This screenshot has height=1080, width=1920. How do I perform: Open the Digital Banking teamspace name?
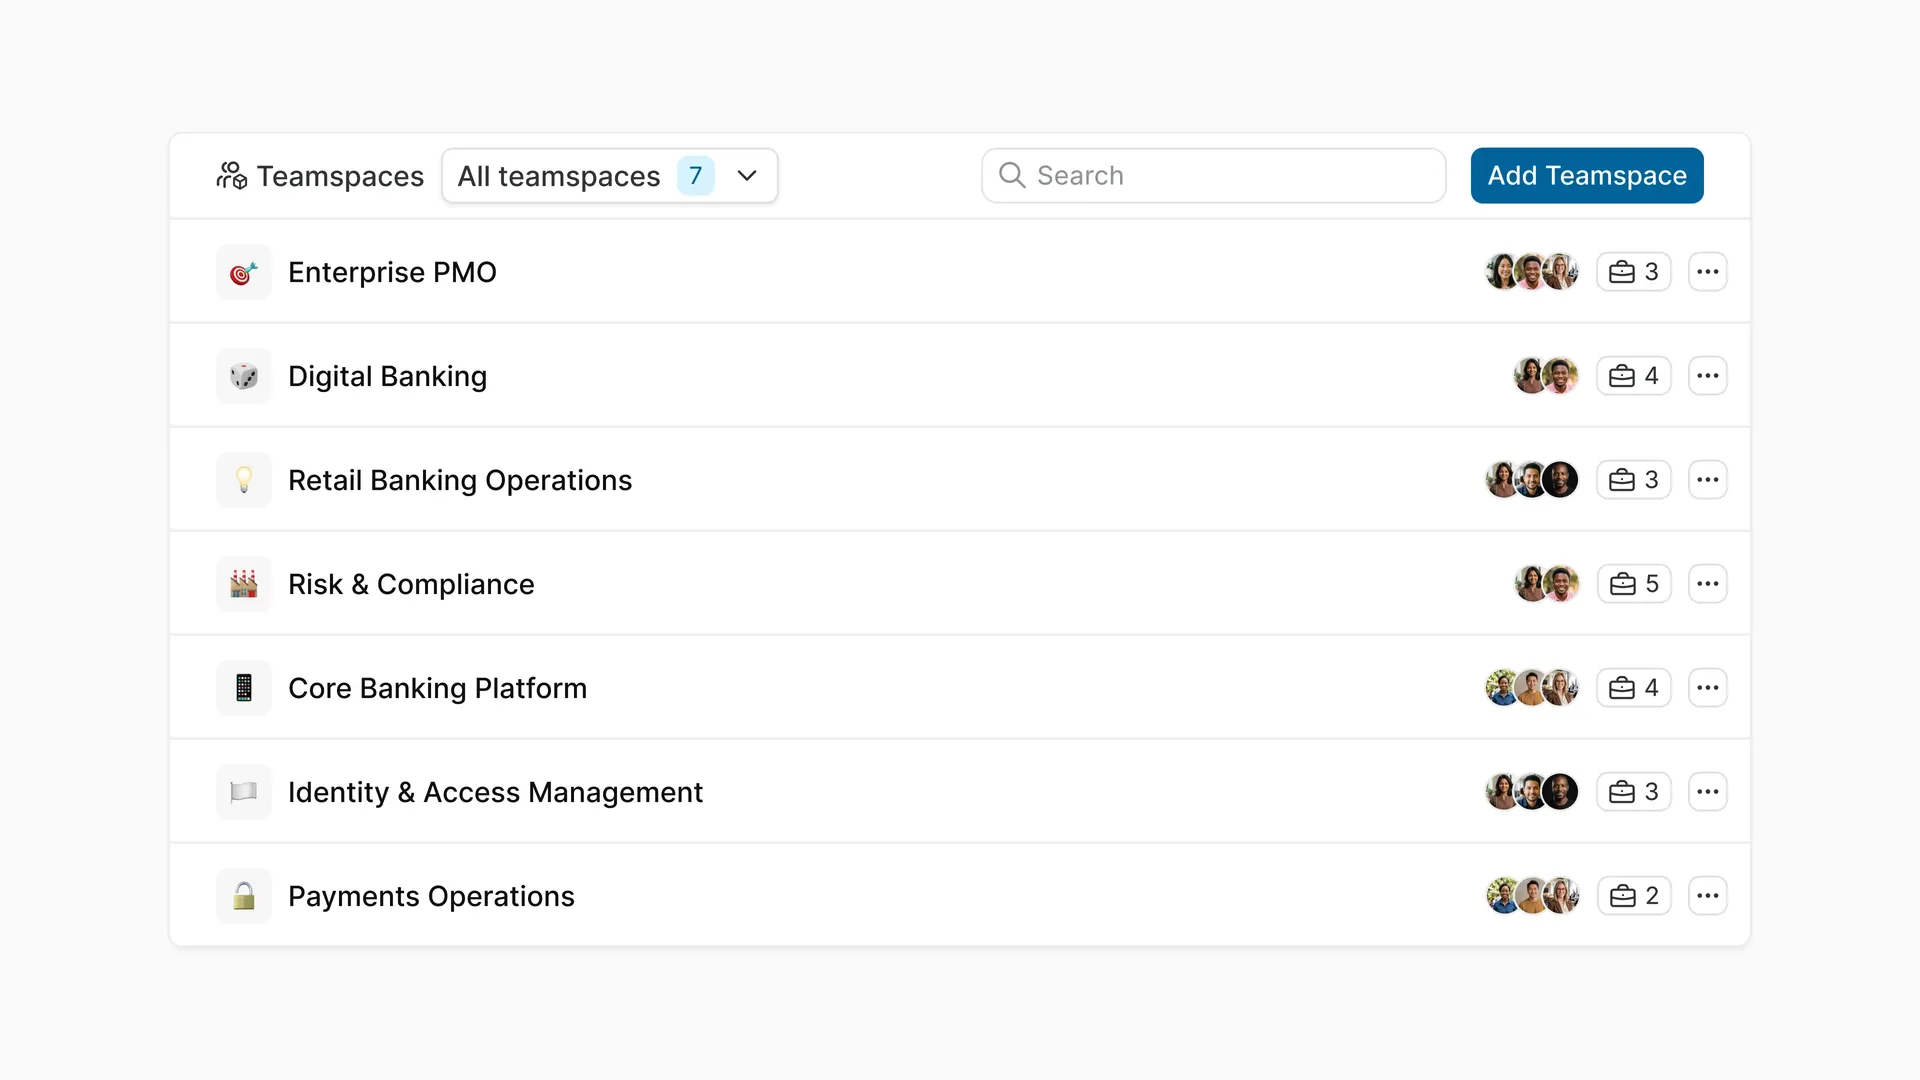(387, 376)
